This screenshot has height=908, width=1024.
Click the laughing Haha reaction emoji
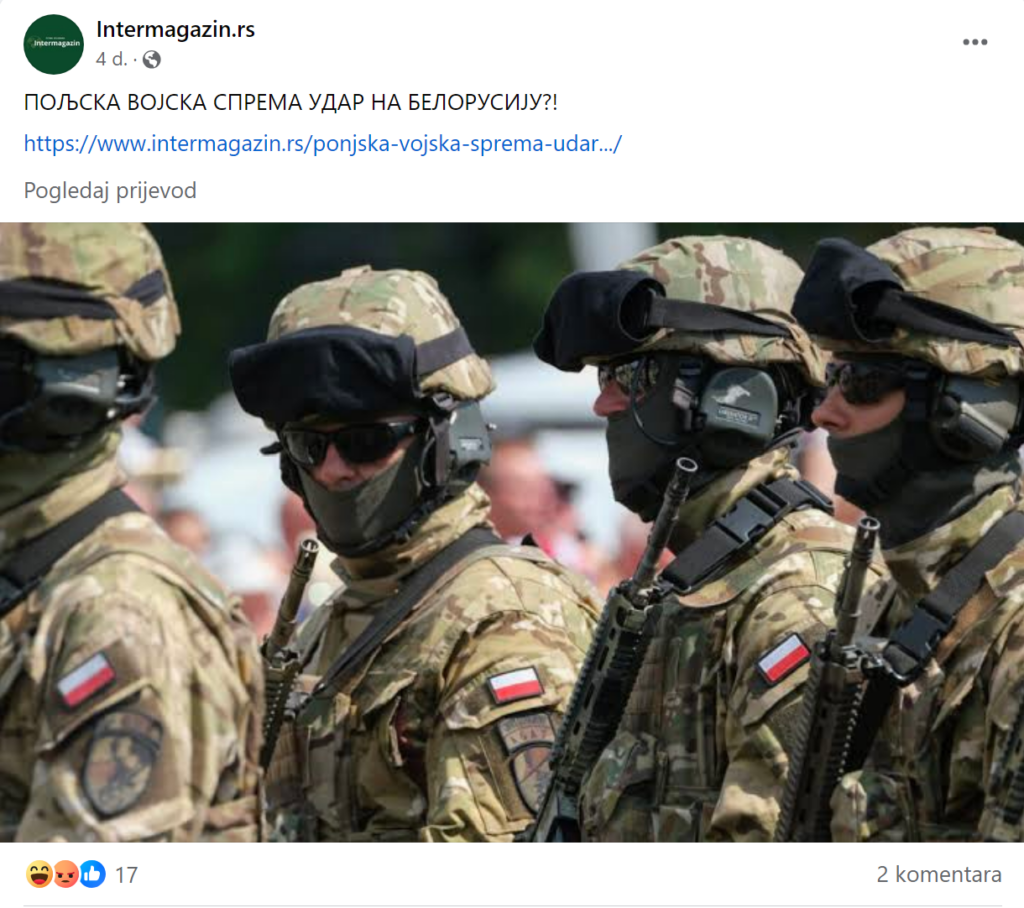point(39,874)
